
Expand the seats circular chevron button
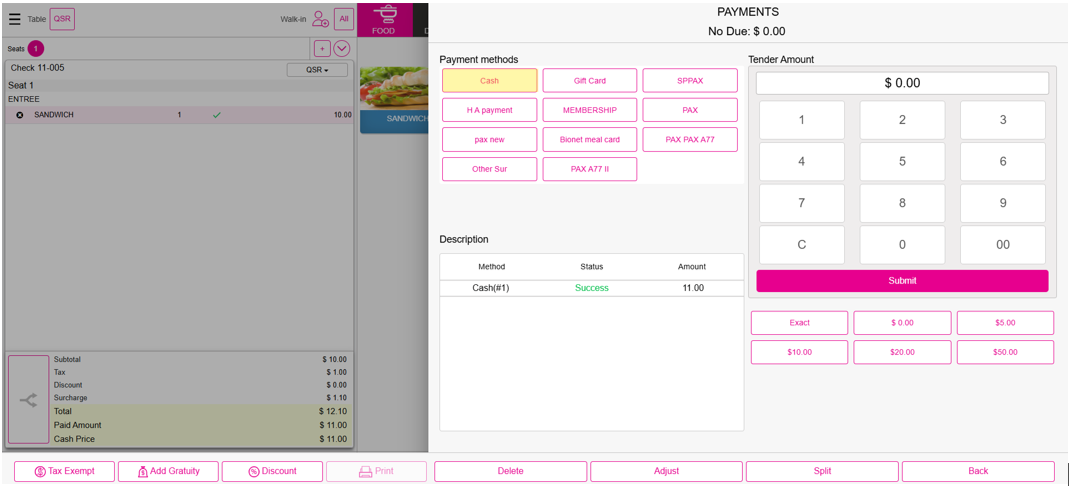[x=342, y=48]
